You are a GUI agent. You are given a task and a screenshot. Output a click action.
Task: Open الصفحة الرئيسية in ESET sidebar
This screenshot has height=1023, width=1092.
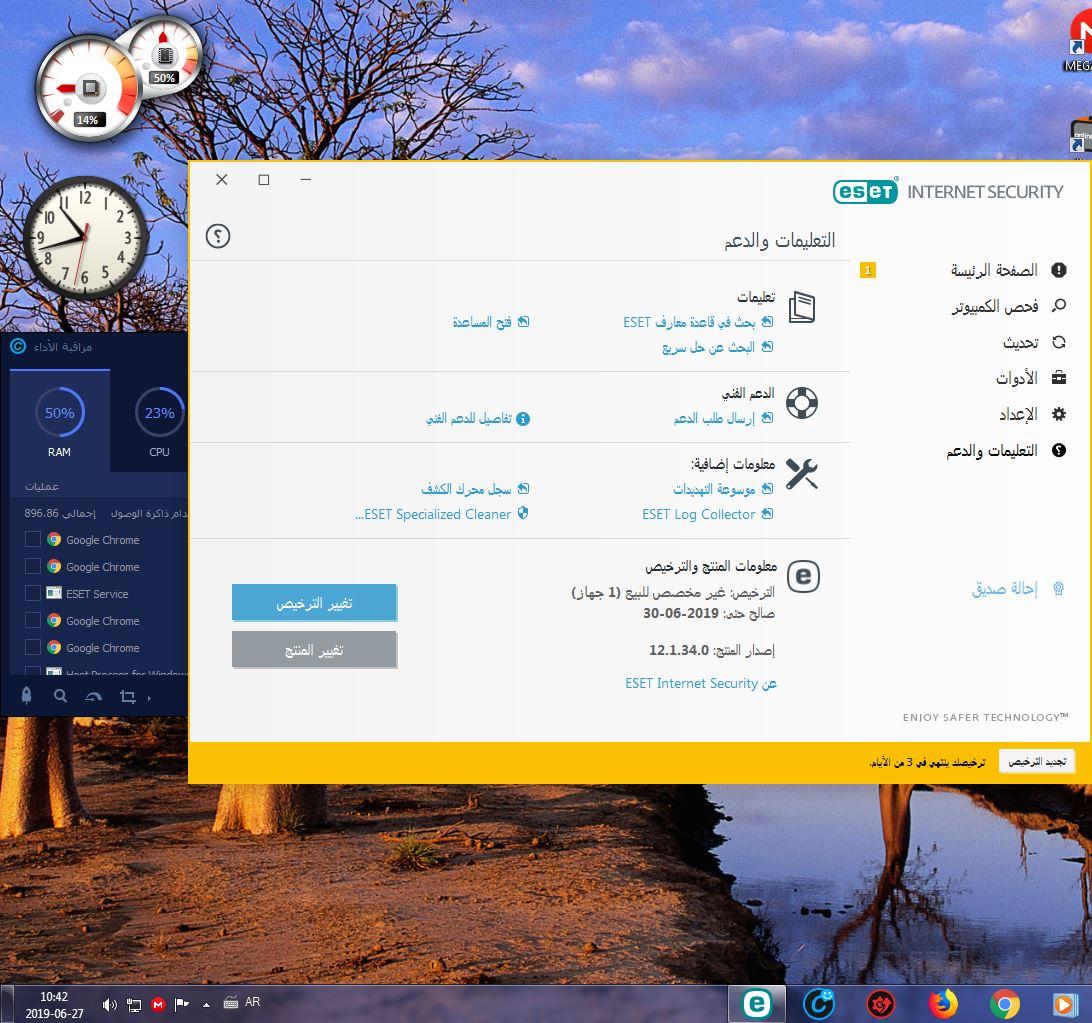[x=994, y=270]
